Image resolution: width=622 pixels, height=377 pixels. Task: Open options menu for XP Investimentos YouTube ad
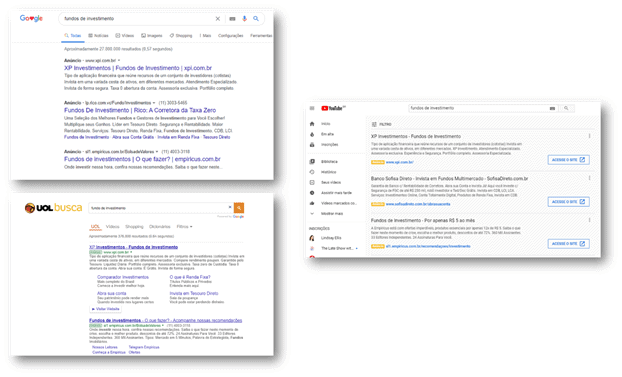[x=589, y=136]
